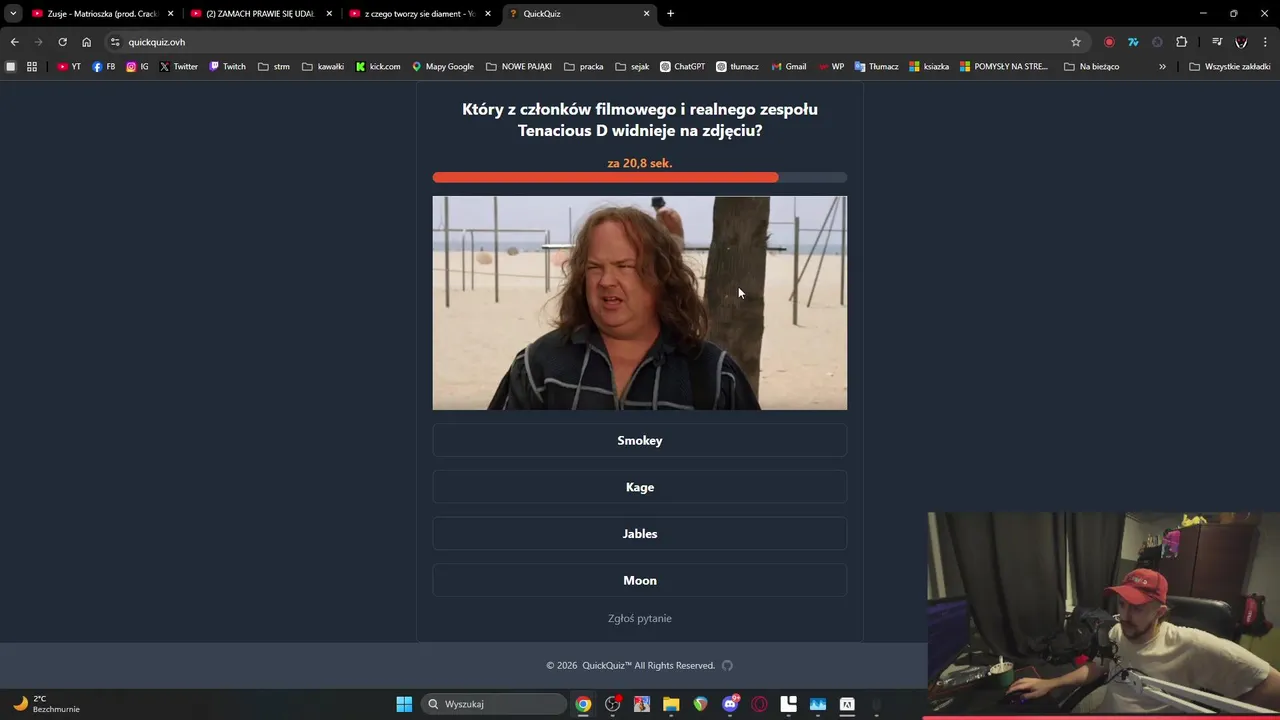
Task: Open the POMYSŁY NA STRE... bookmark
Action: click(x=1003, y=67)
